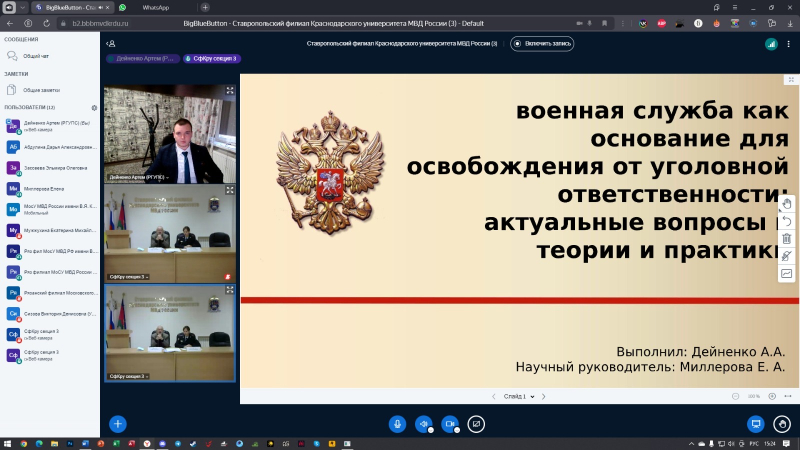
Task: Open browser hamburger menu
Action: pos(735,8)
